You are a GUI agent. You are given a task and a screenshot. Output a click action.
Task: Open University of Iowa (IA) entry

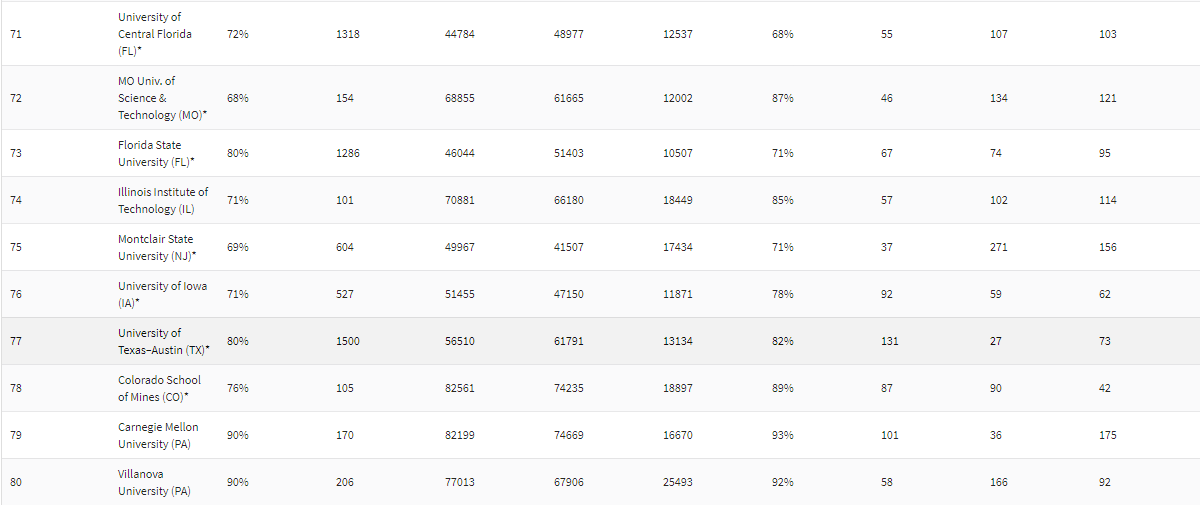163,294
